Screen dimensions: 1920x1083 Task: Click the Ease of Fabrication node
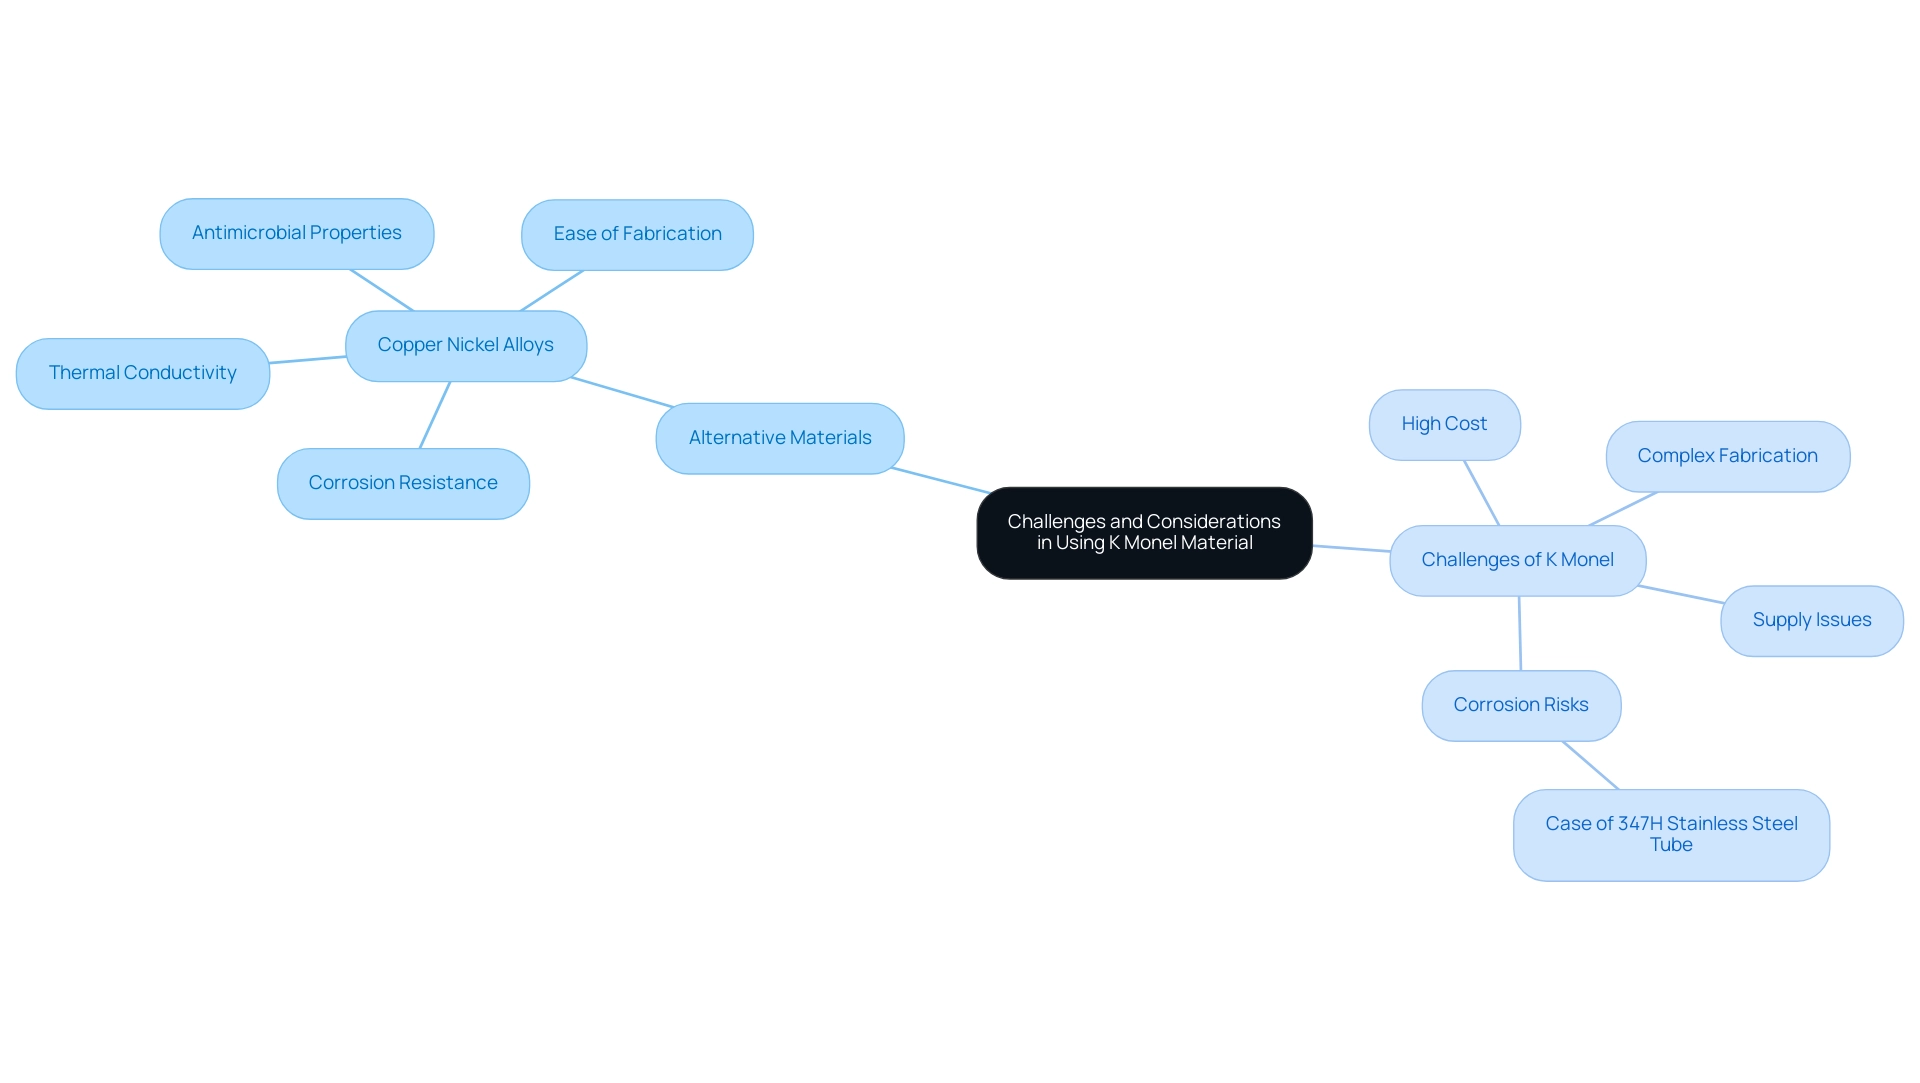pos(638,233)
